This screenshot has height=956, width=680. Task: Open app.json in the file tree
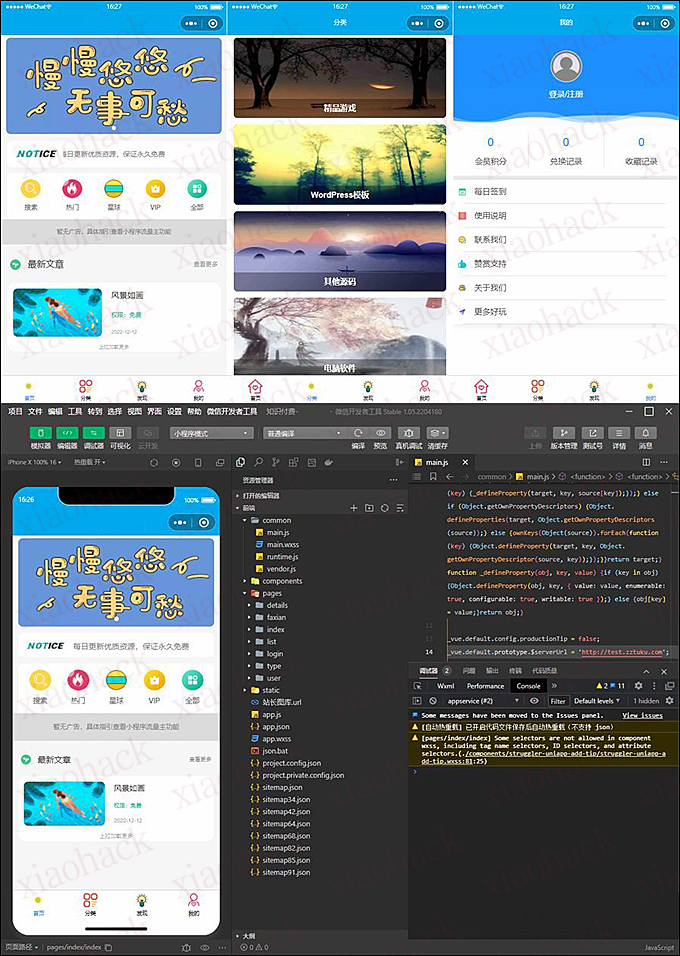click(276, 727)
